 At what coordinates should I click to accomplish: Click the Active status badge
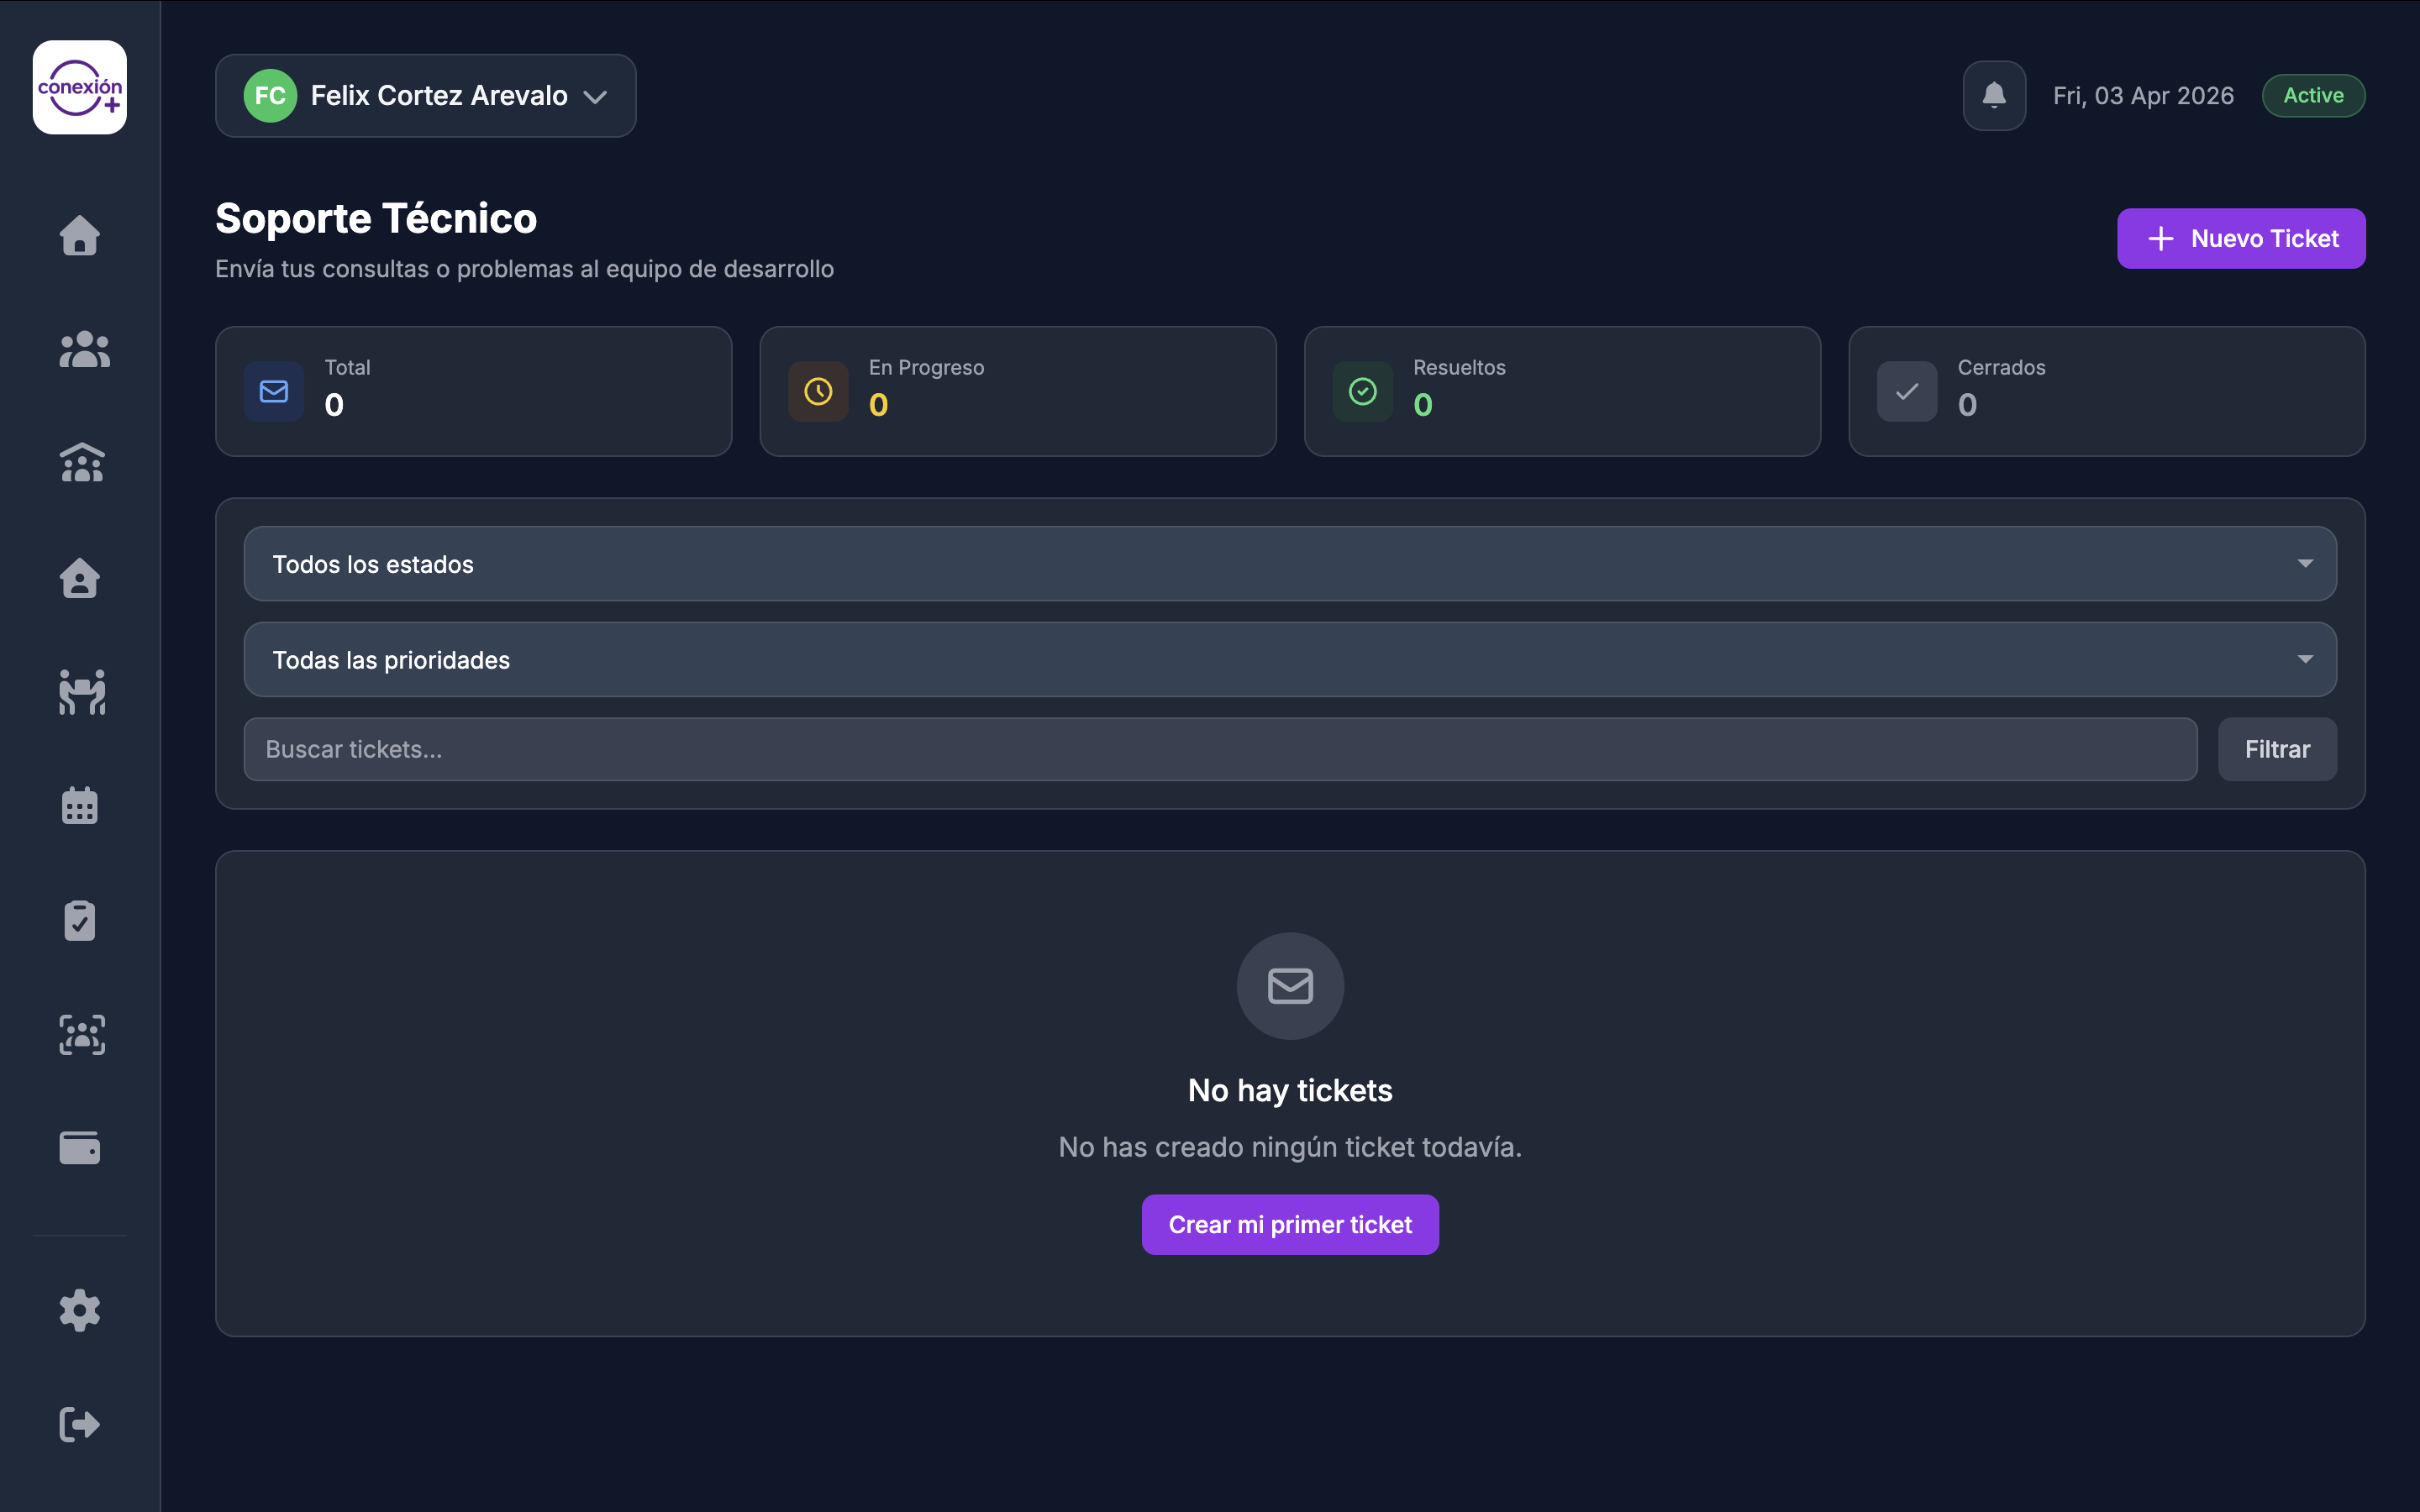click(2313, 96)
